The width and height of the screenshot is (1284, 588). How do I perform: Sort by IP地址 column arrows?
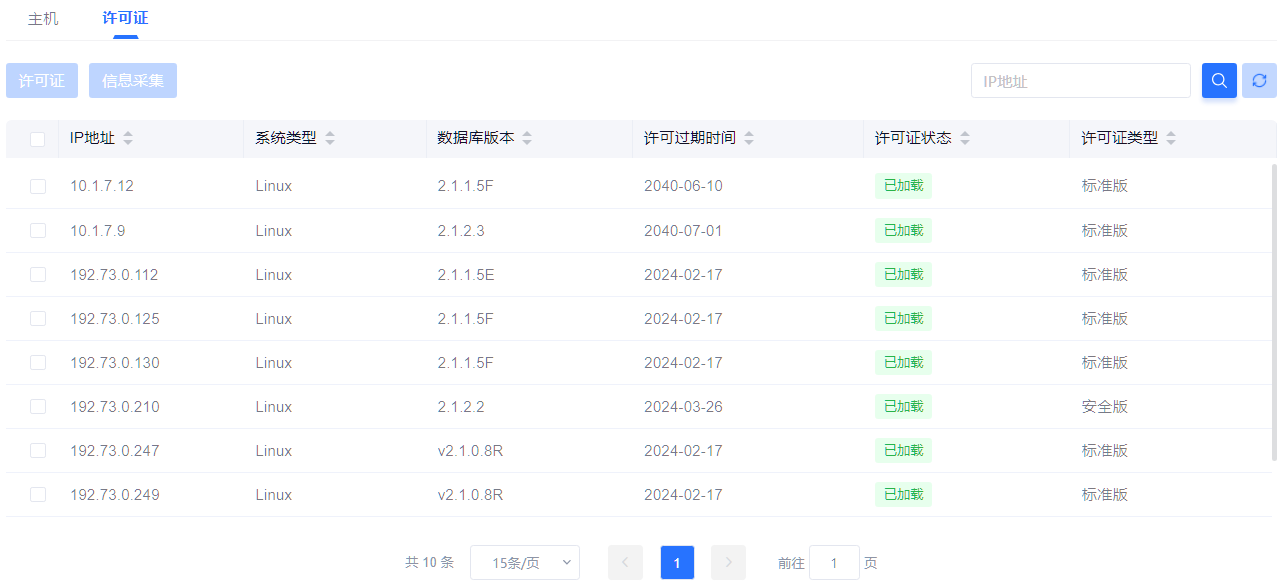[128, 139]
